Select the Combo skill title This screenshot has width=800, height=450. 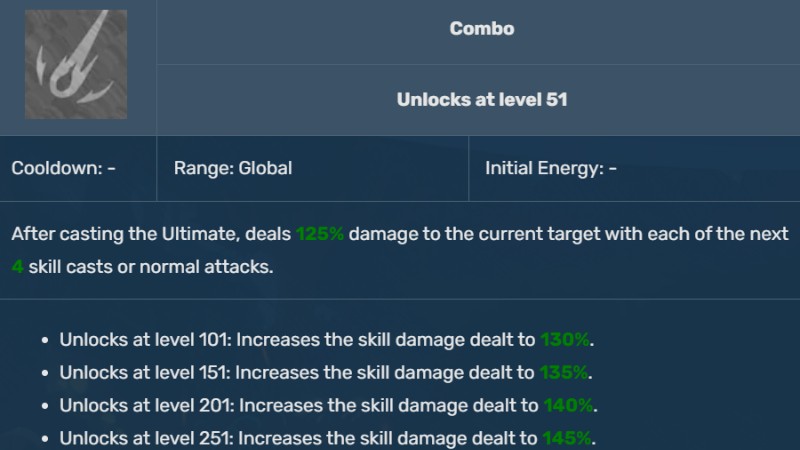click(x=482, y=29)
